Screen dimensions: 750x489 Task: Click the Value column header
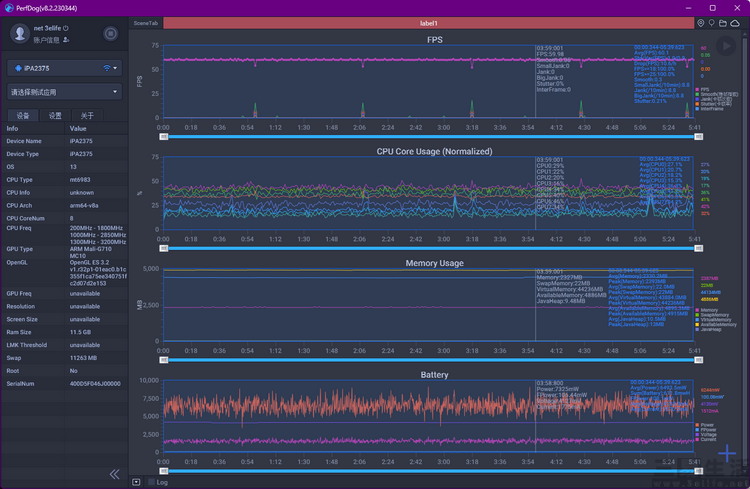click(78, 129)
